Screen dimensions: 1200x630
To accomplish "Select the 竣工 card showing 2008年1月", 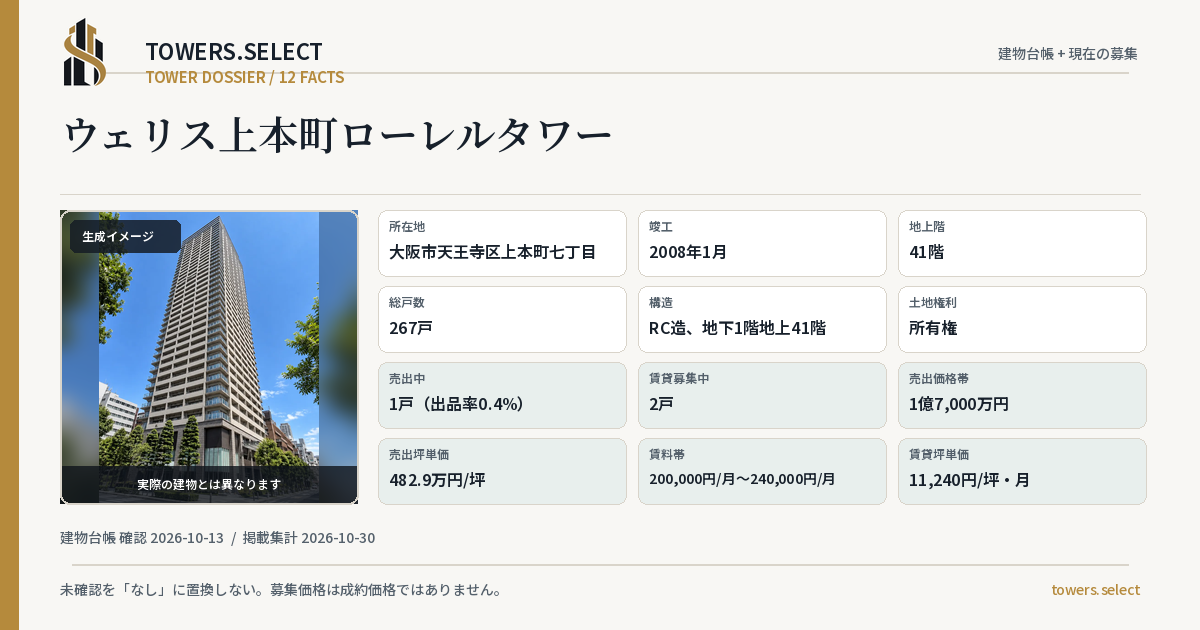I will coord(762,243).
